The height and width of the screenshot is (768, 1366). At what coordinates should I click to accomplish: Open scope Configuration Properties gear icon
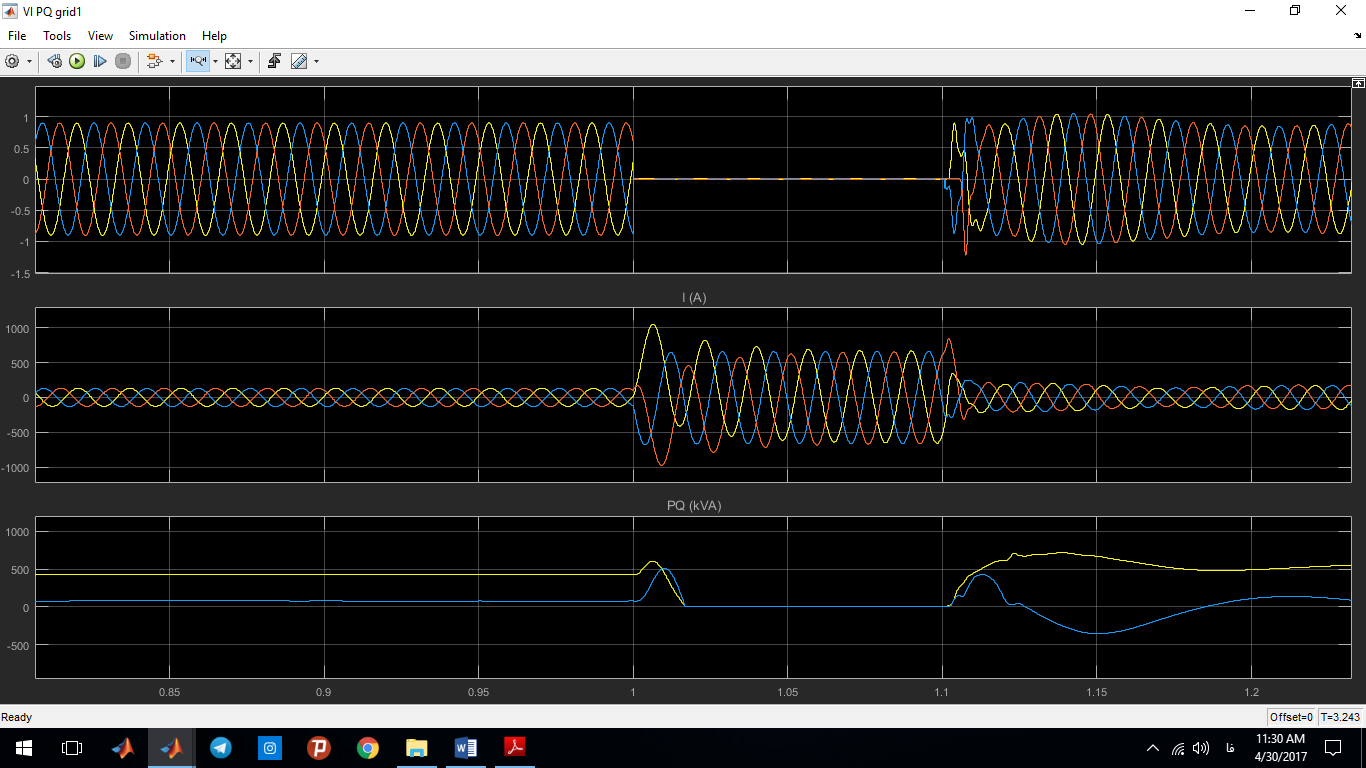[x=12, y=61]
